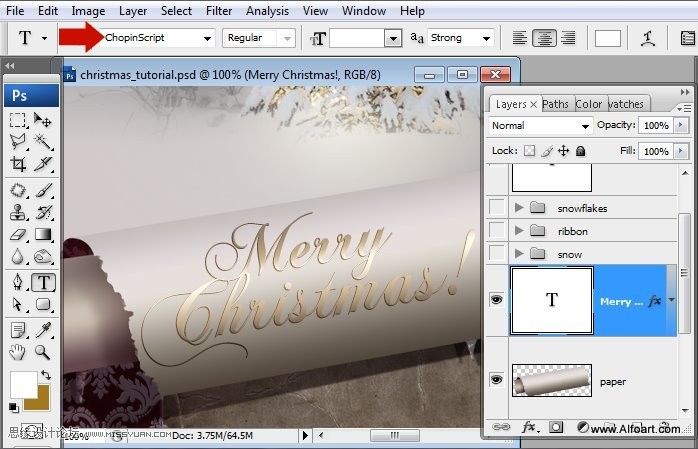The image size is (698, 449).
Task: Switch to the Color tab
Action: (x=588, y=104)
